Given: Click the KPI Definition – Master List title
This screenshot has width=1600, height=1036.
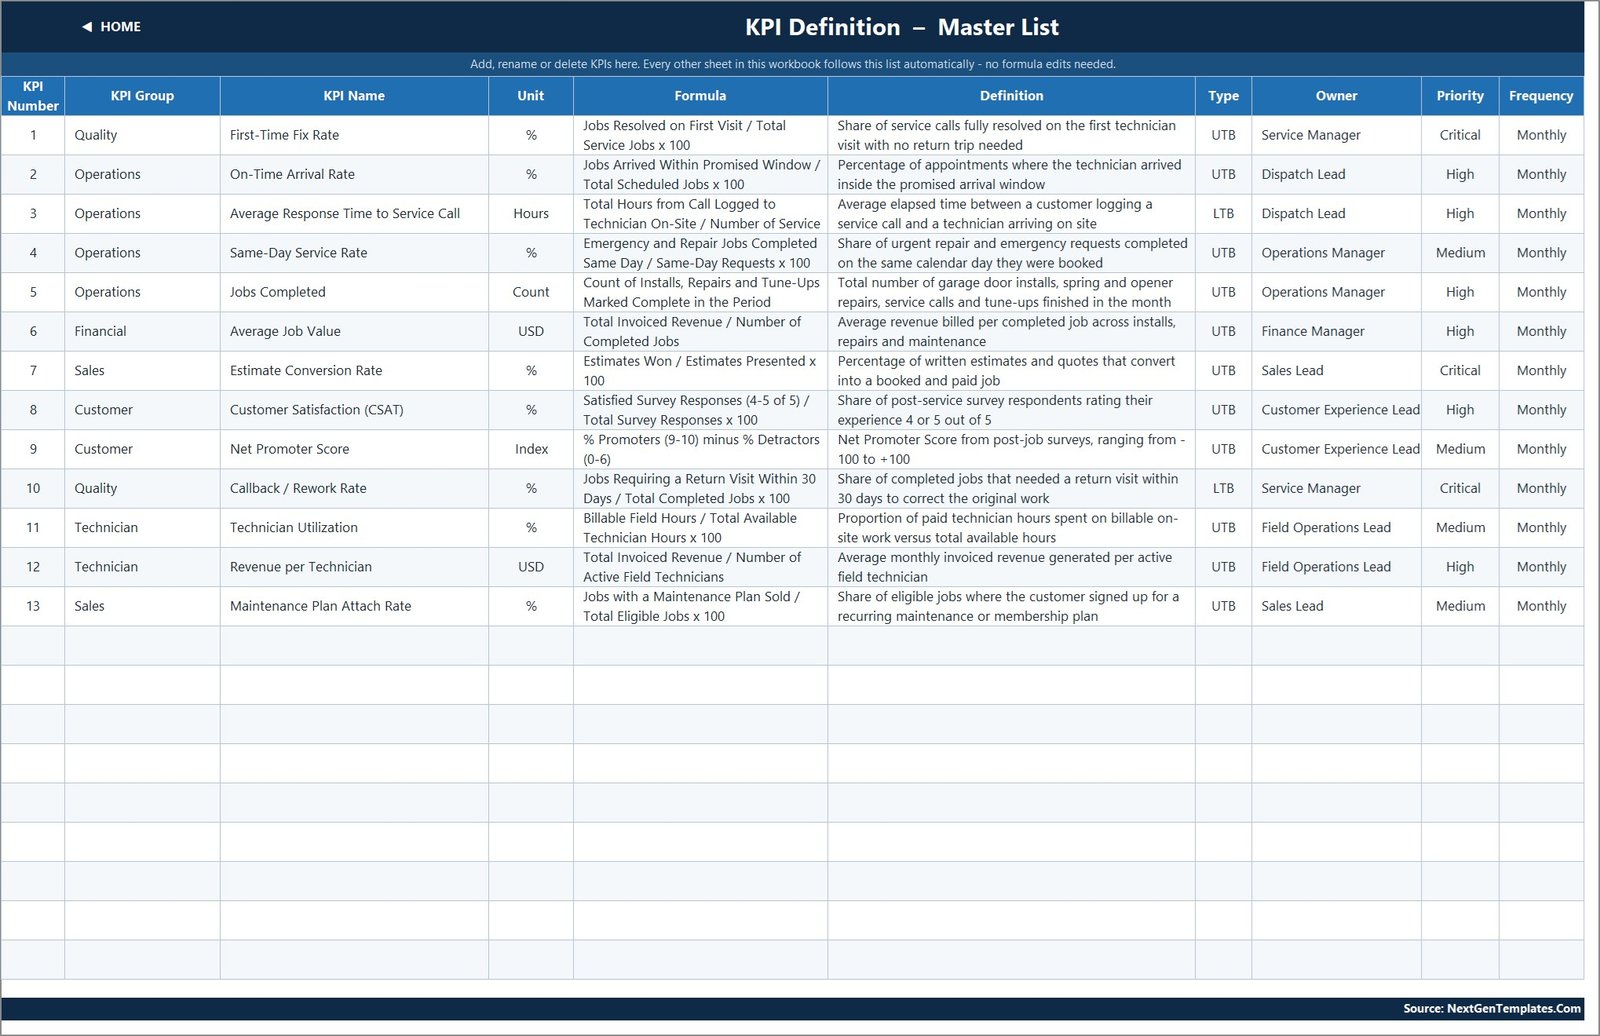Looking at the screenshot, I should [902, 27].
